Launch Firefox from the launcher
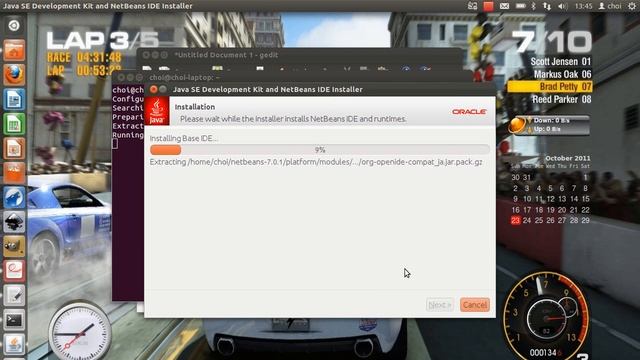This screenshot has width=640, height=360. point(14,75)
